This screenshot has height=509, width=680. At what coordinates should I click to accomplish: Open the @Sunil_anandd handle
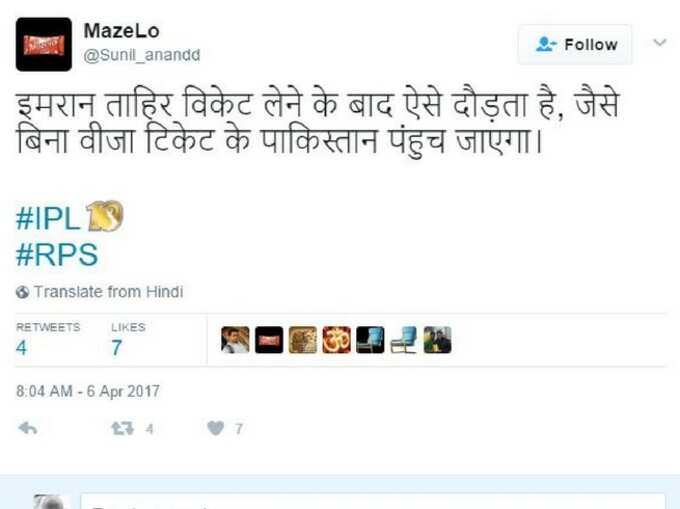coord(141,55)
